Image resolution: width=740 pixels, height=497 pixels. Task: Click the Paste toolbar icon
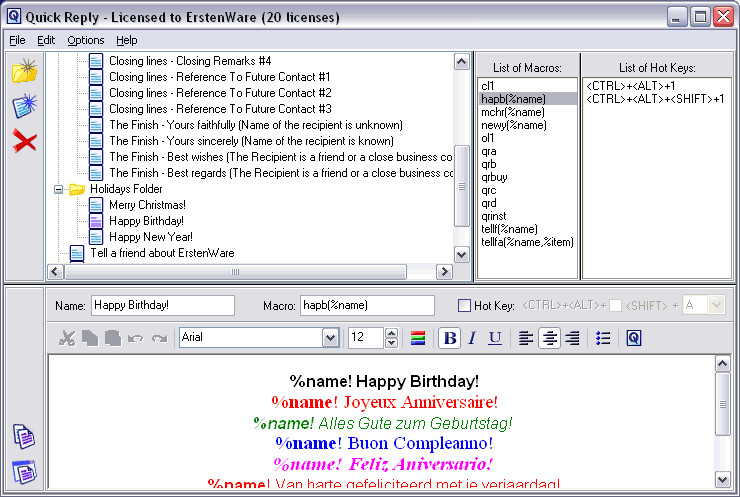tap(113, 338)
